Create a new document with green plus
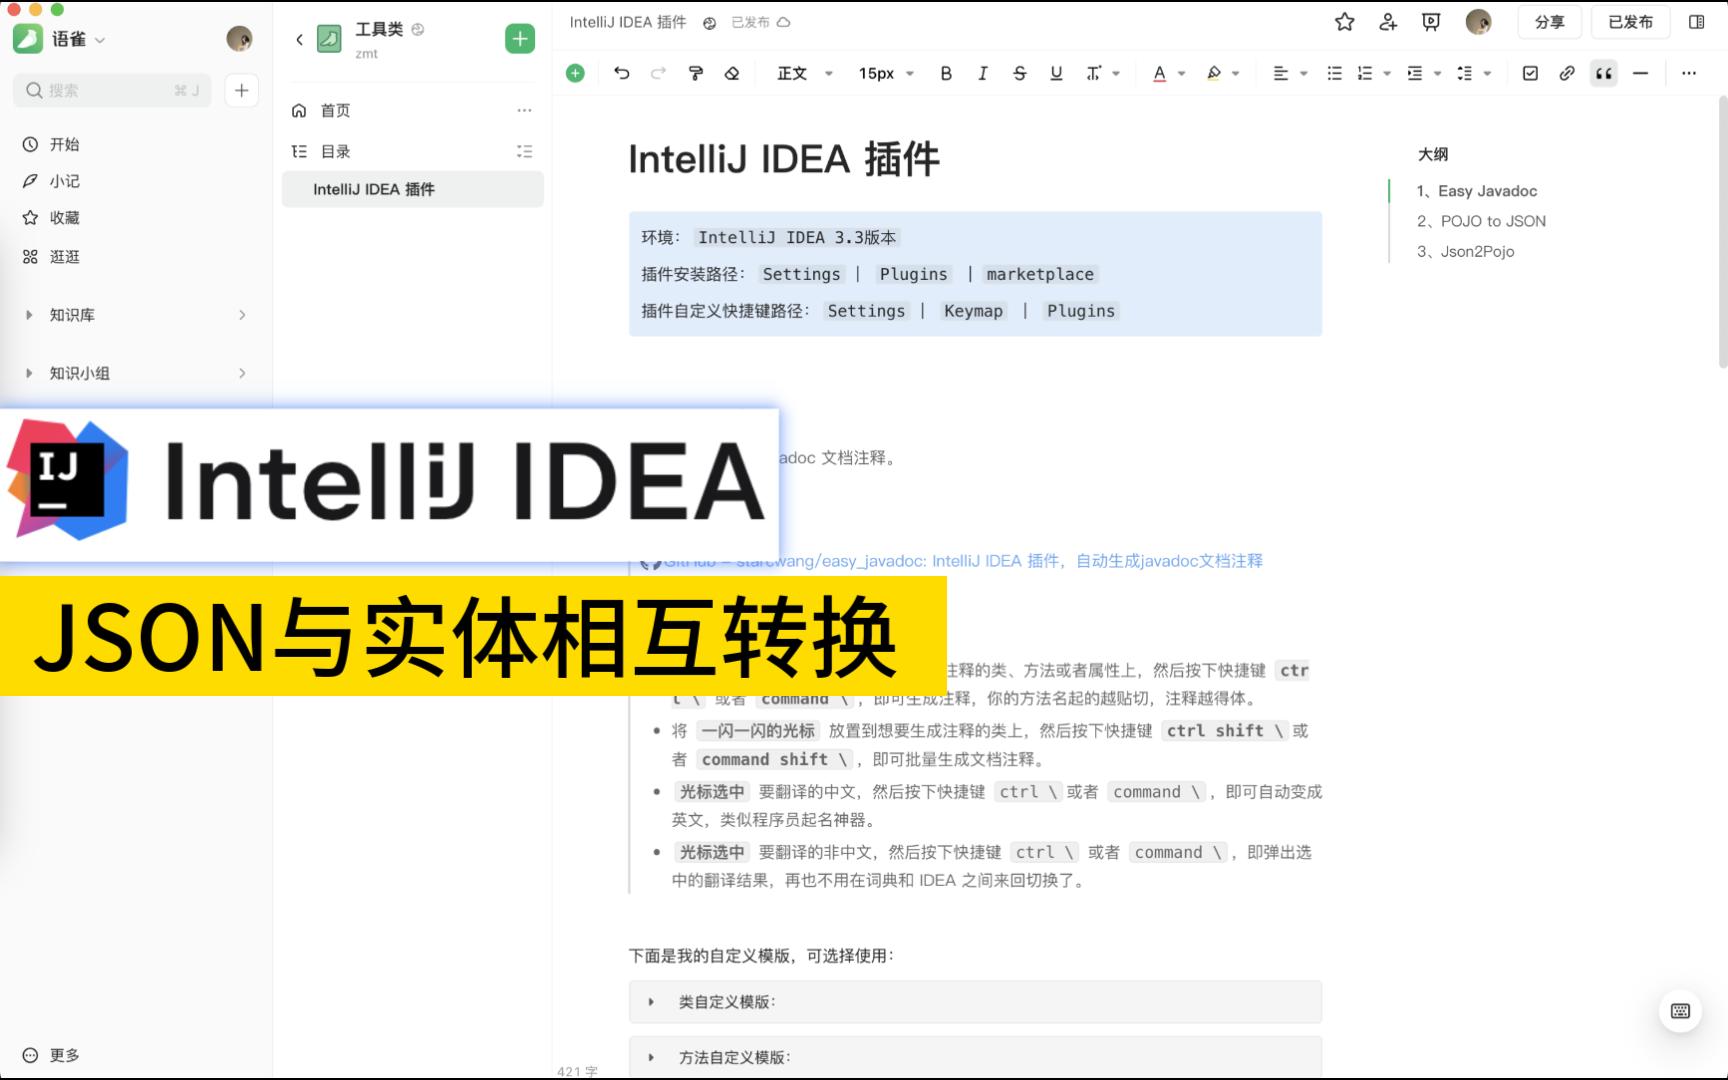The image size is (1728, 1080). tap(520, 39)
